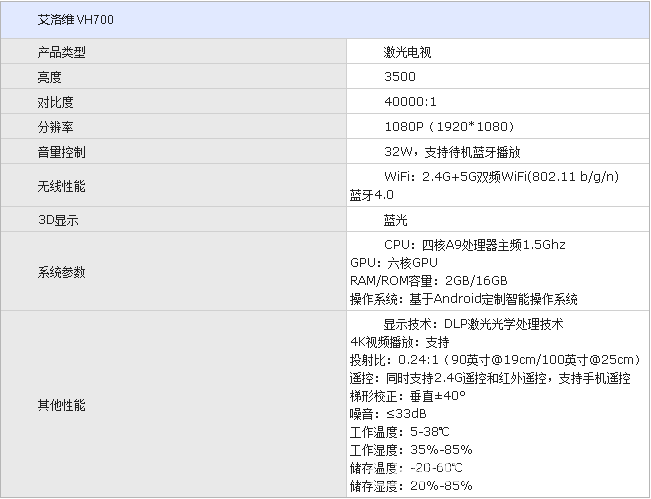
Task: Click the 投射比：0.24:1 line
Action: [x=495, y=360]
